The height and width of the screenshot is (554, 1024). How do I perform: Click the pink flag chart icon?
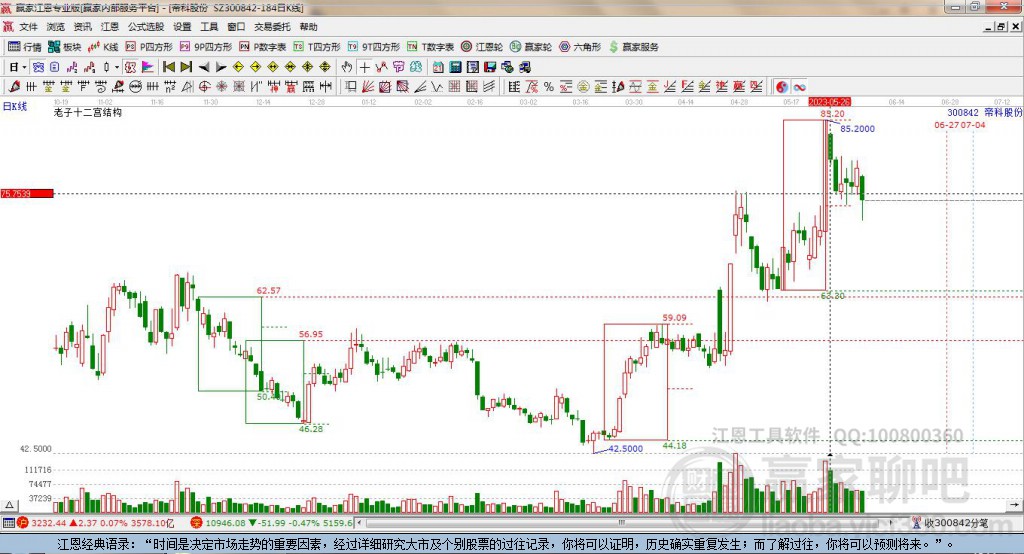148,67
